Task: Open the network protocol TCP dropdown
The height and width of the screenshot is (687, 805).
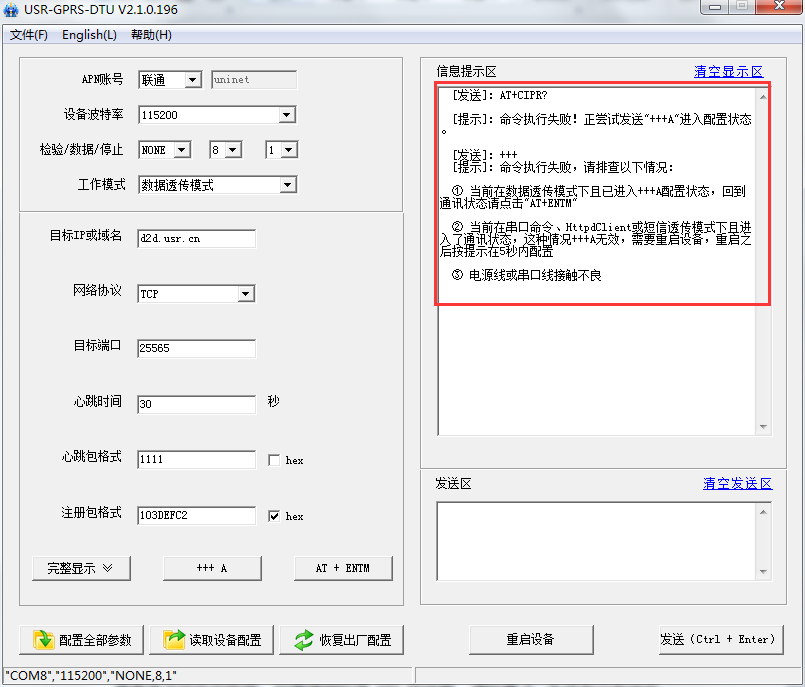Action: (x=244, y=293)
